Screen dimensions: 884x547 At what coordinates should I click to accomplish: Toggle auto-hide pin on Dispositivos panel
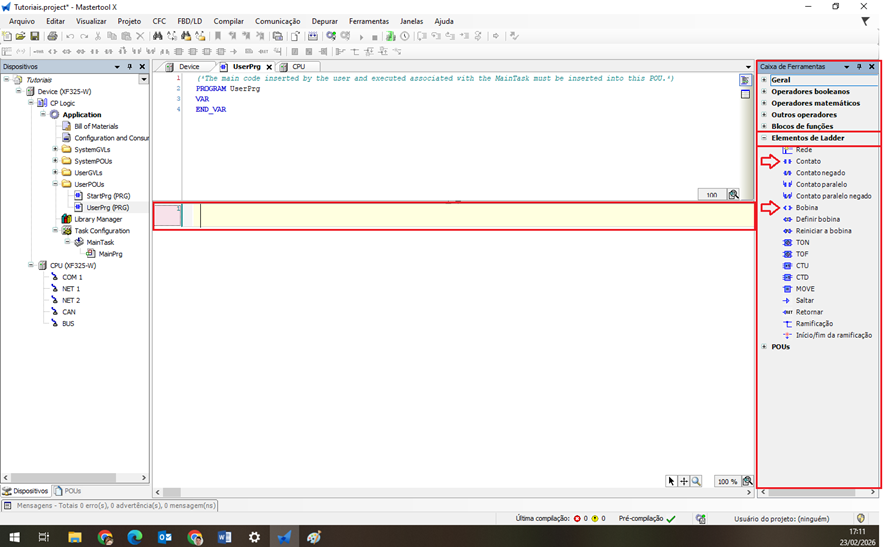[129, 67]
